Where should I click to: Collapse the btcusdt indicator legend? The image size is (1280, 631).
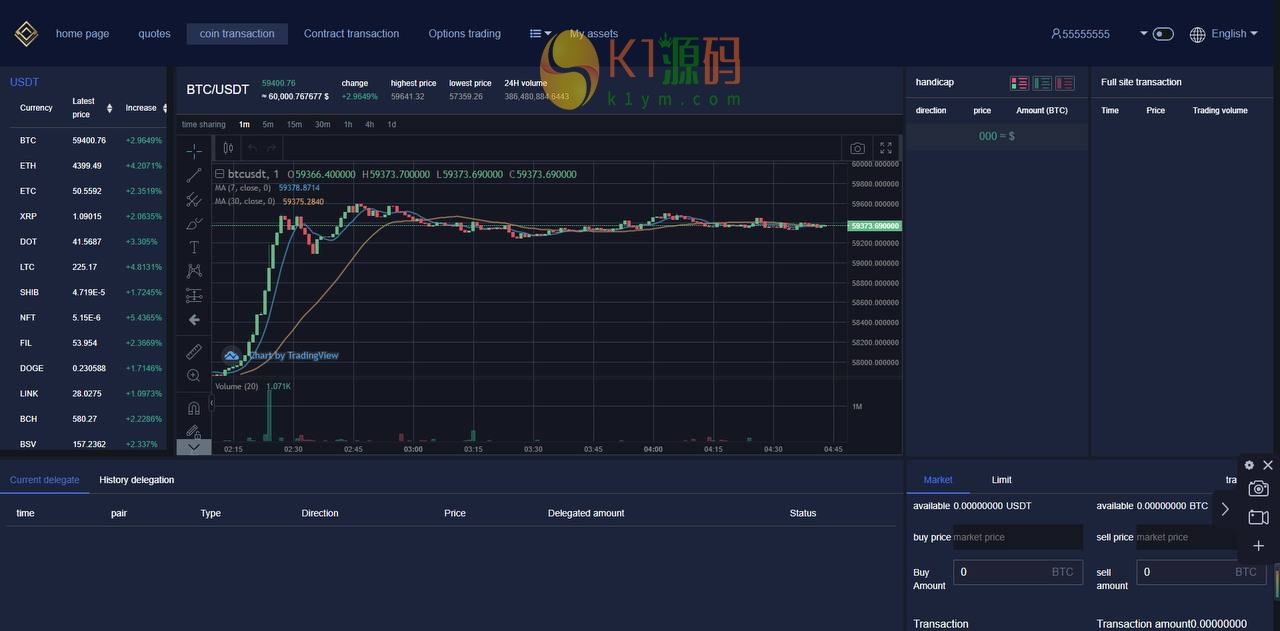tap(219, 174)
